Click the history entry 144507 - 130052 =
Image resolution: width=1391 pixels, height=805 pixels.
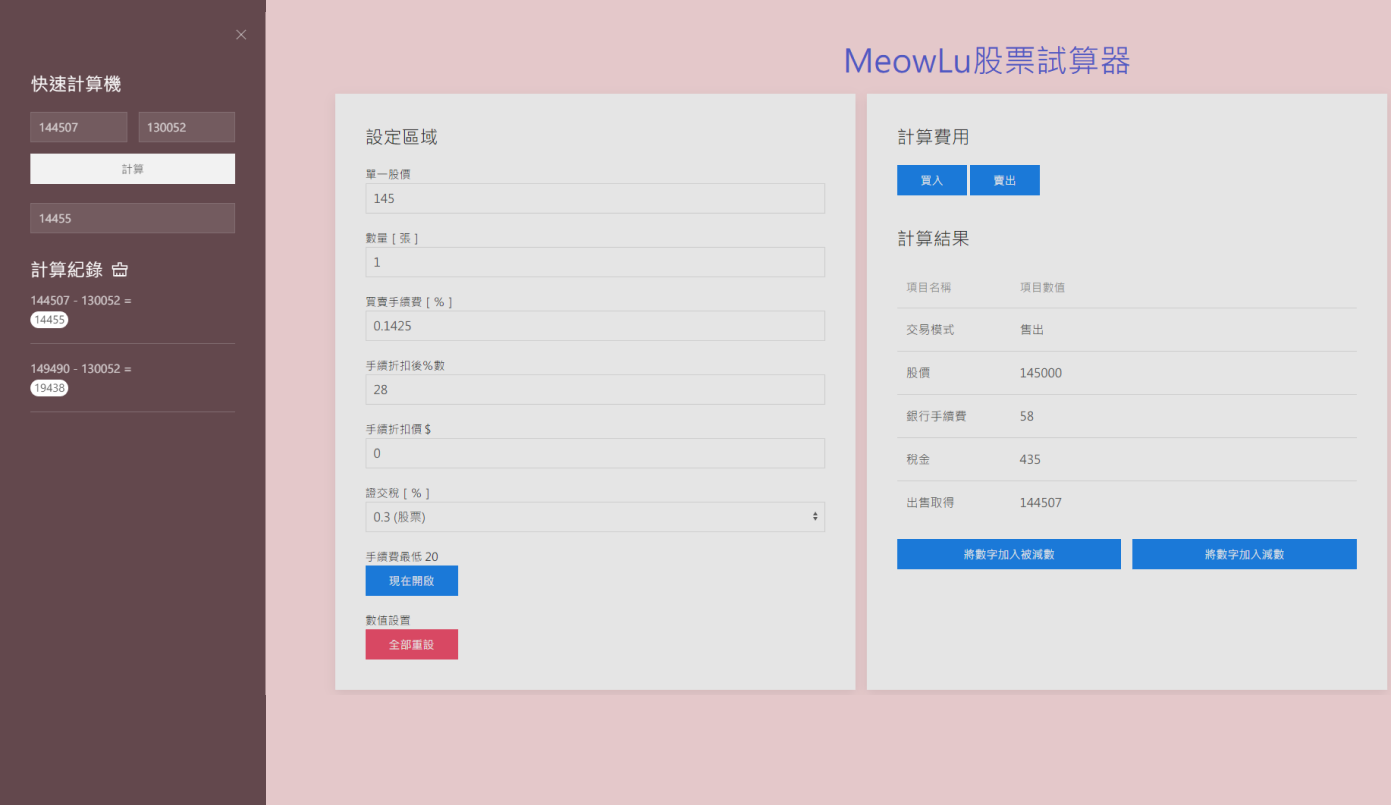(81, 300)
